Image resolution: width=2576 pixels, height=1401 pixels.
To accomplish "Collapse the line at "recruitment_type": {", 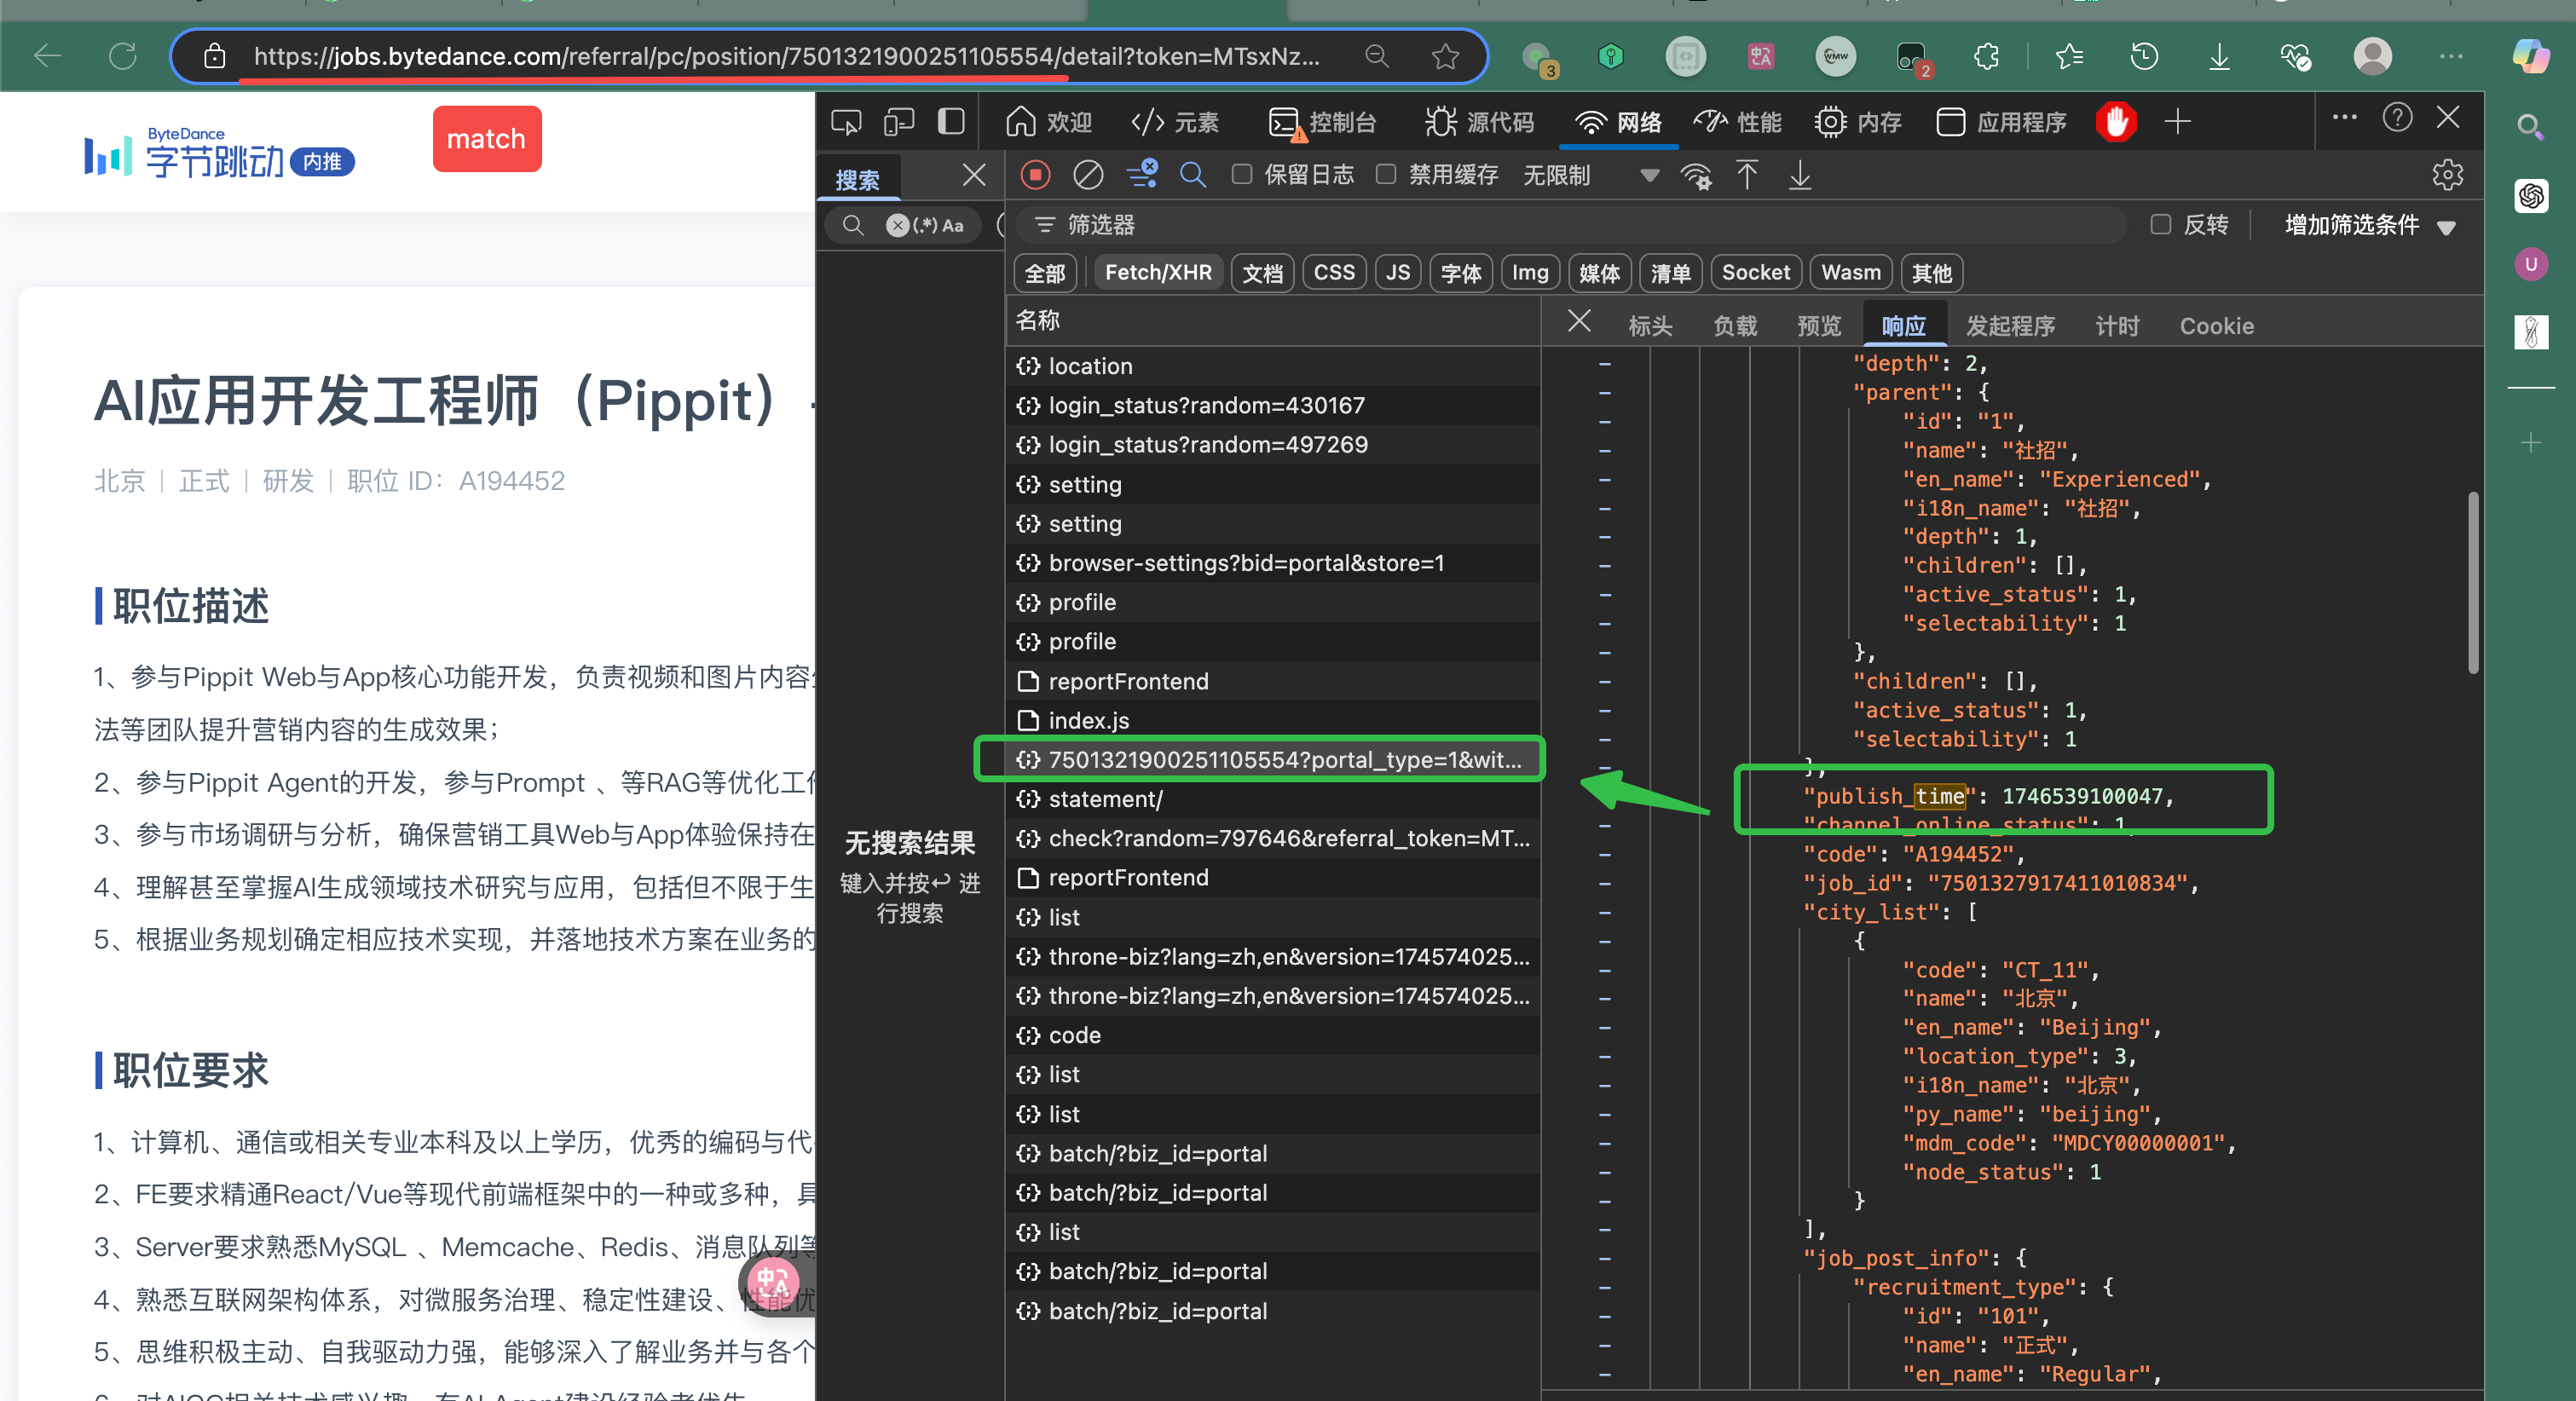I will pyautogui.click(x=1604, y=1288).
